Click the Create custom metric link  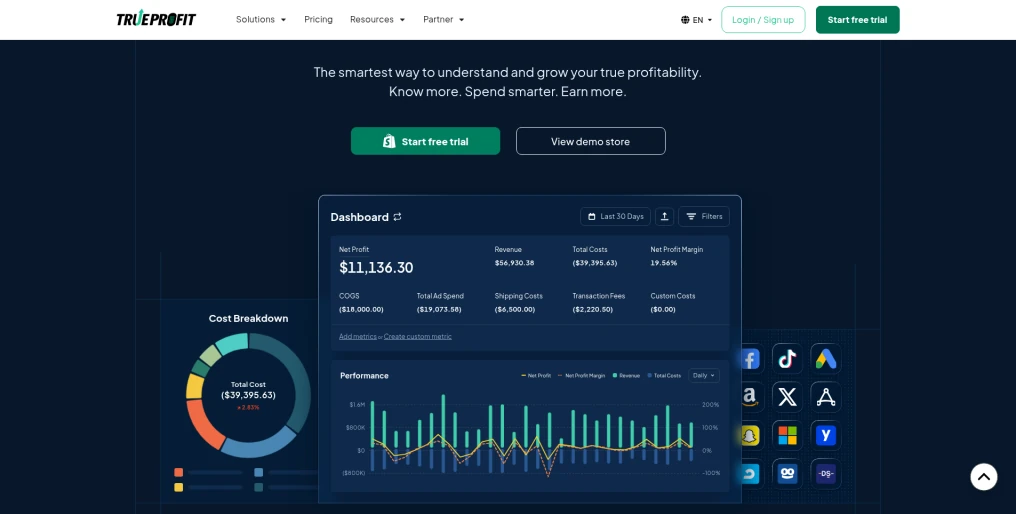pyautogui.click(x=417, y=336)
